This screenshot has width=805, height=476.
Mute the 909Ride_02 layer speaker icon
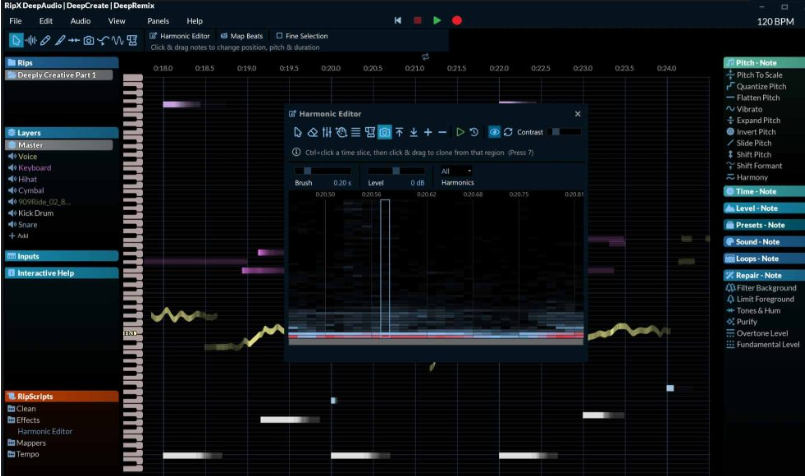(12, 202)
